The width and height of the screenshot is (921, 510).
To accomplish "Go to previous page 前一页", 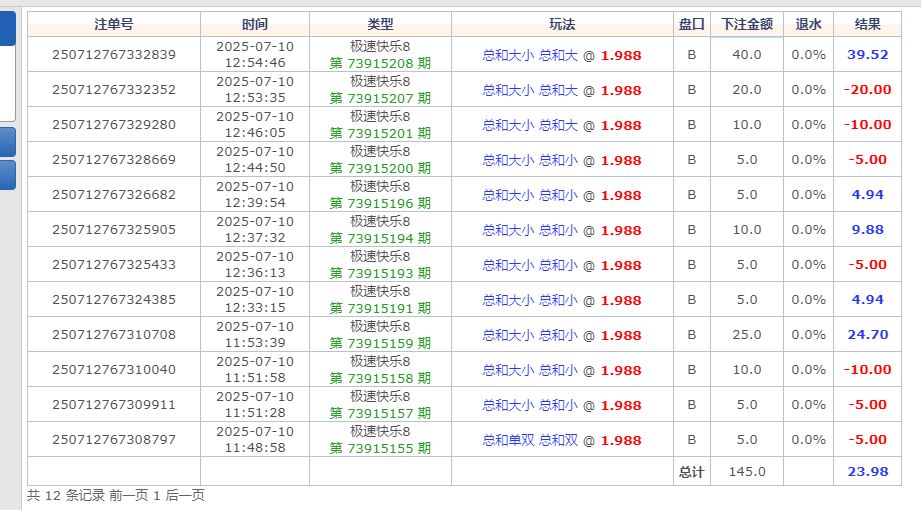I will click(x=128, y=495).
